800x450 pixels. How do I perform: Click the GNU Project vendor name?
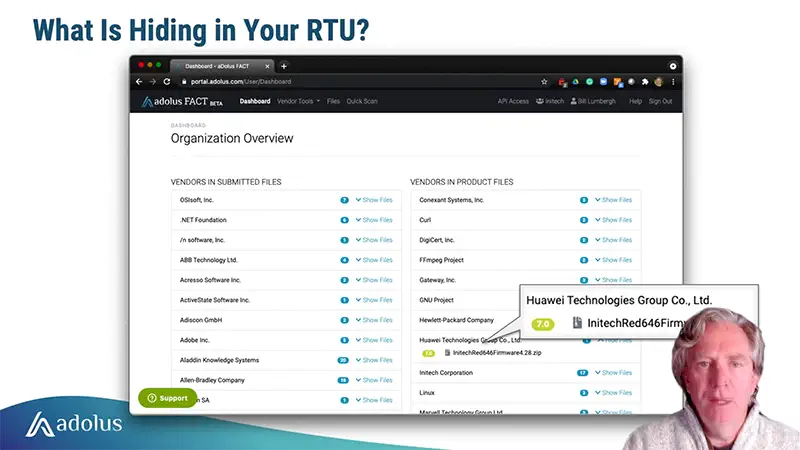click(x=436, y=300)
